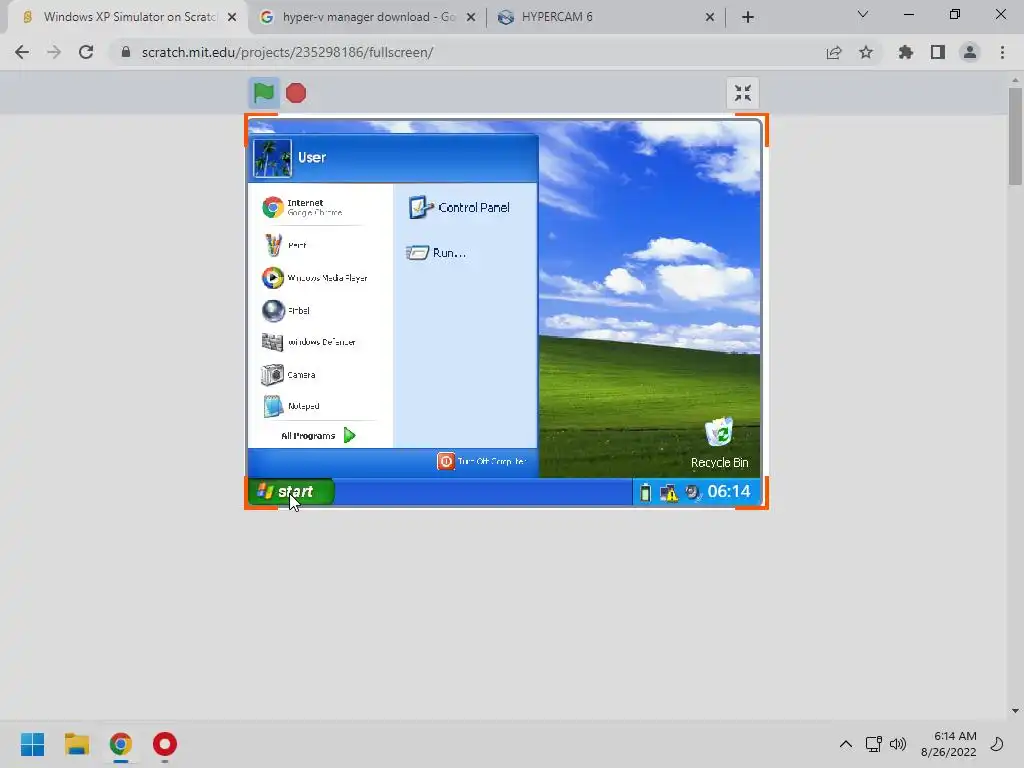
Task: Open Run... in start menu
Action: coord(436,253)
